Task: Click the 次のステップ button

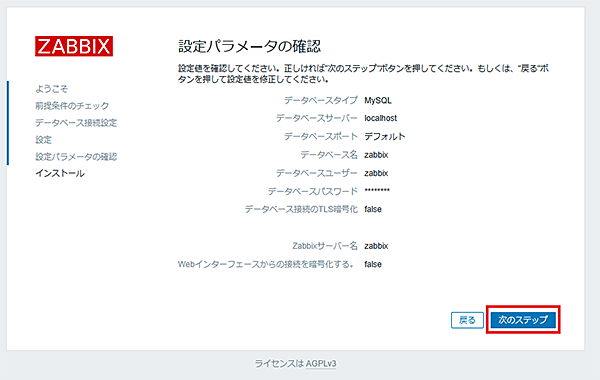Action: click(523, 320)
